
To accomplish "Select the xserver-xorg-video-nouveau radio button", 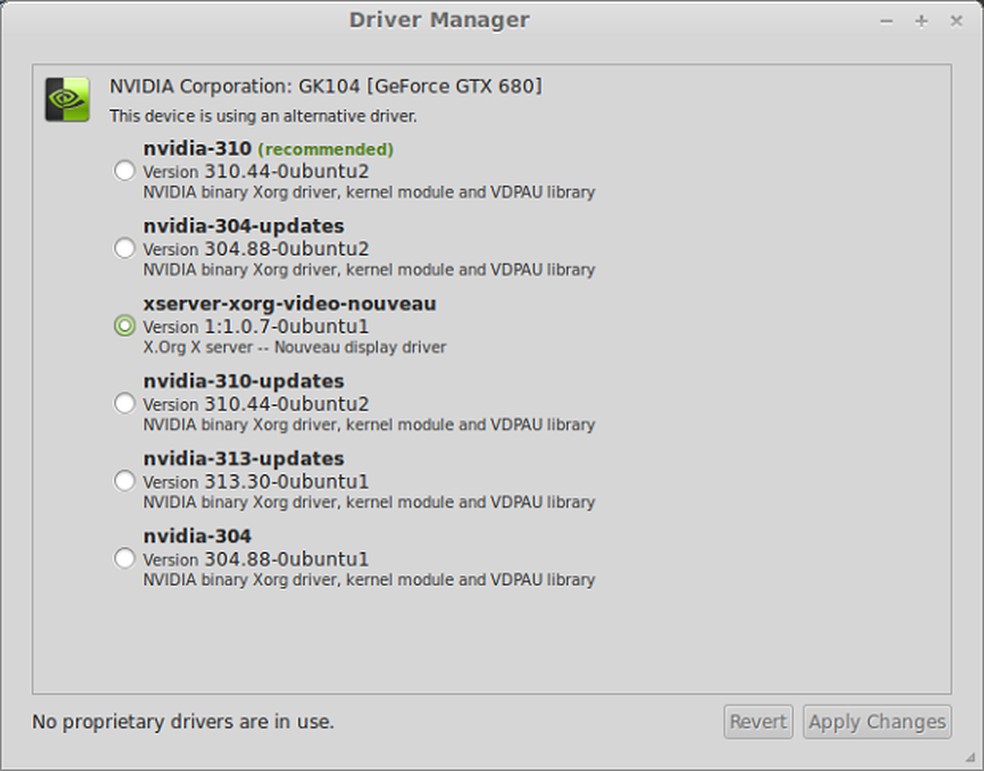I will pos(124,325).
